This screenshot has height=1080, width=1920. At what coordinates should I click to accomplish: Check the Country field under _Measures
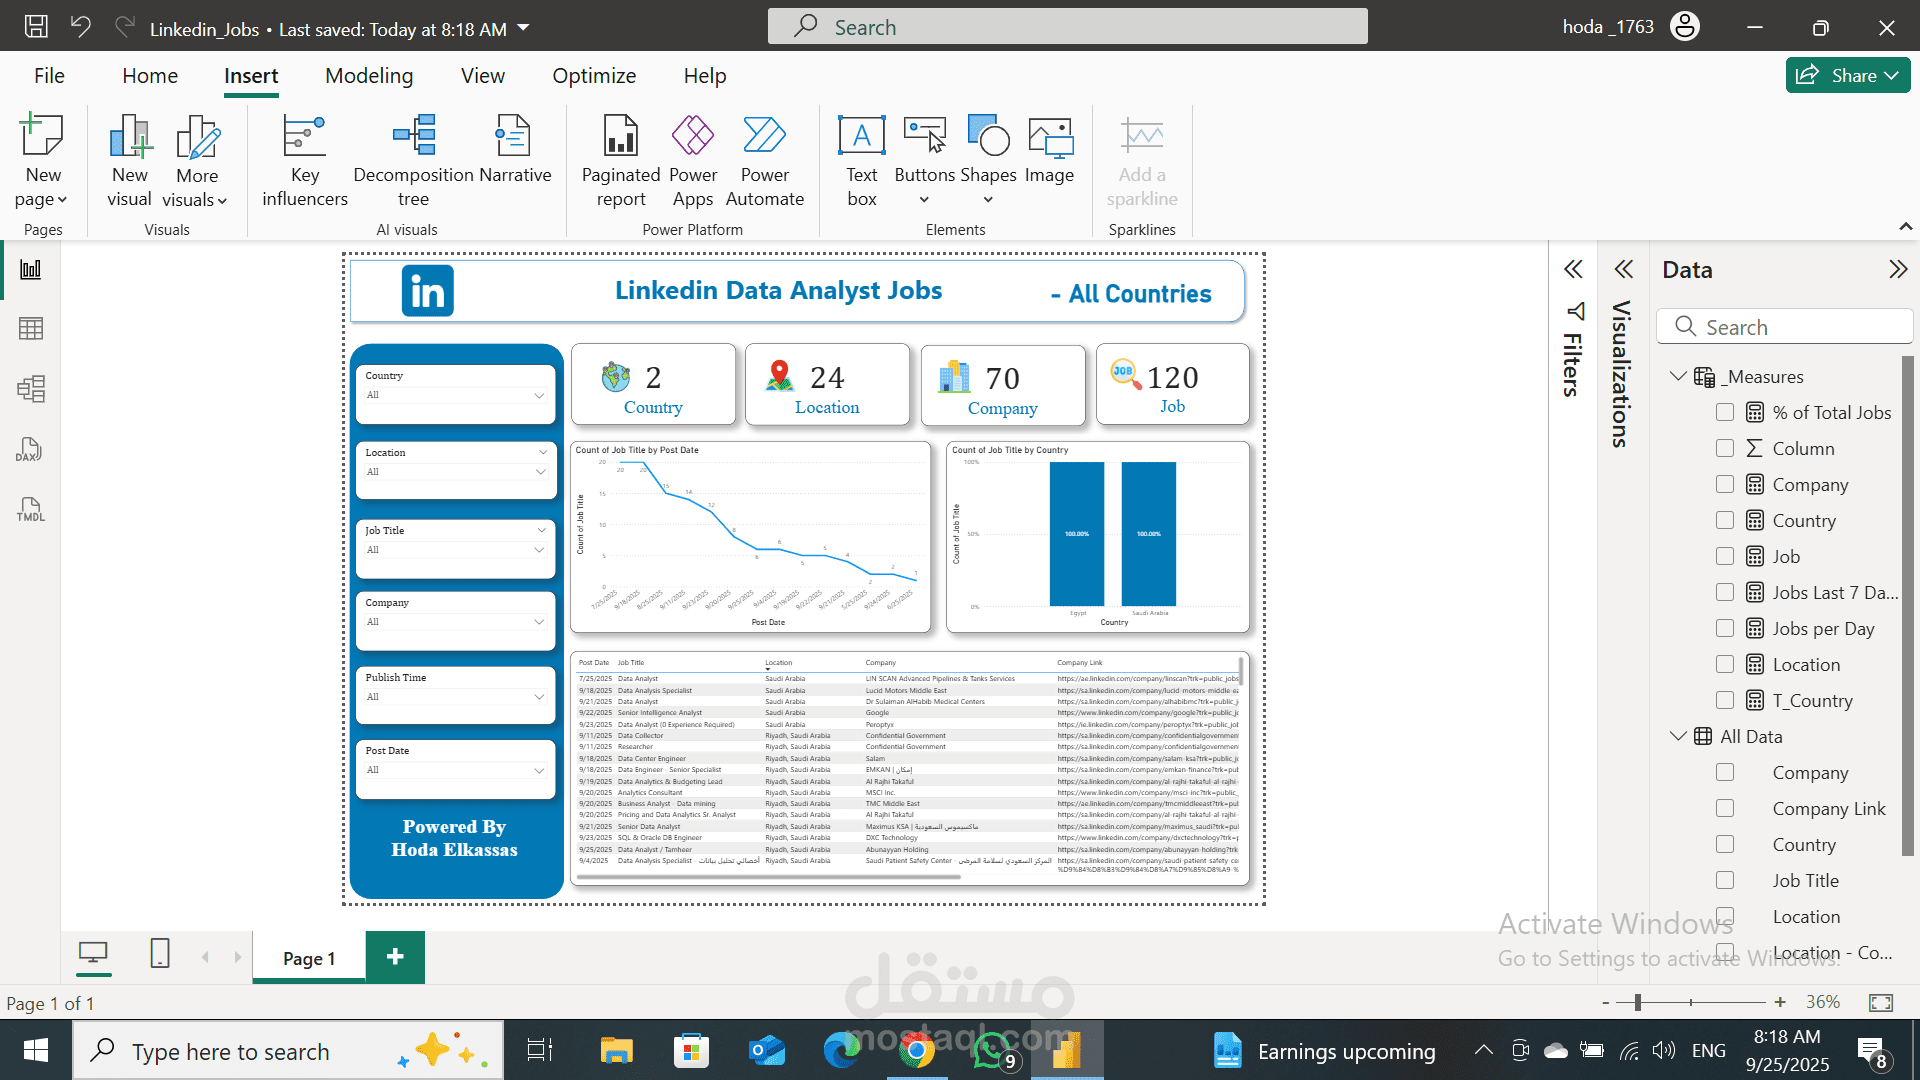coord(1724,520)
